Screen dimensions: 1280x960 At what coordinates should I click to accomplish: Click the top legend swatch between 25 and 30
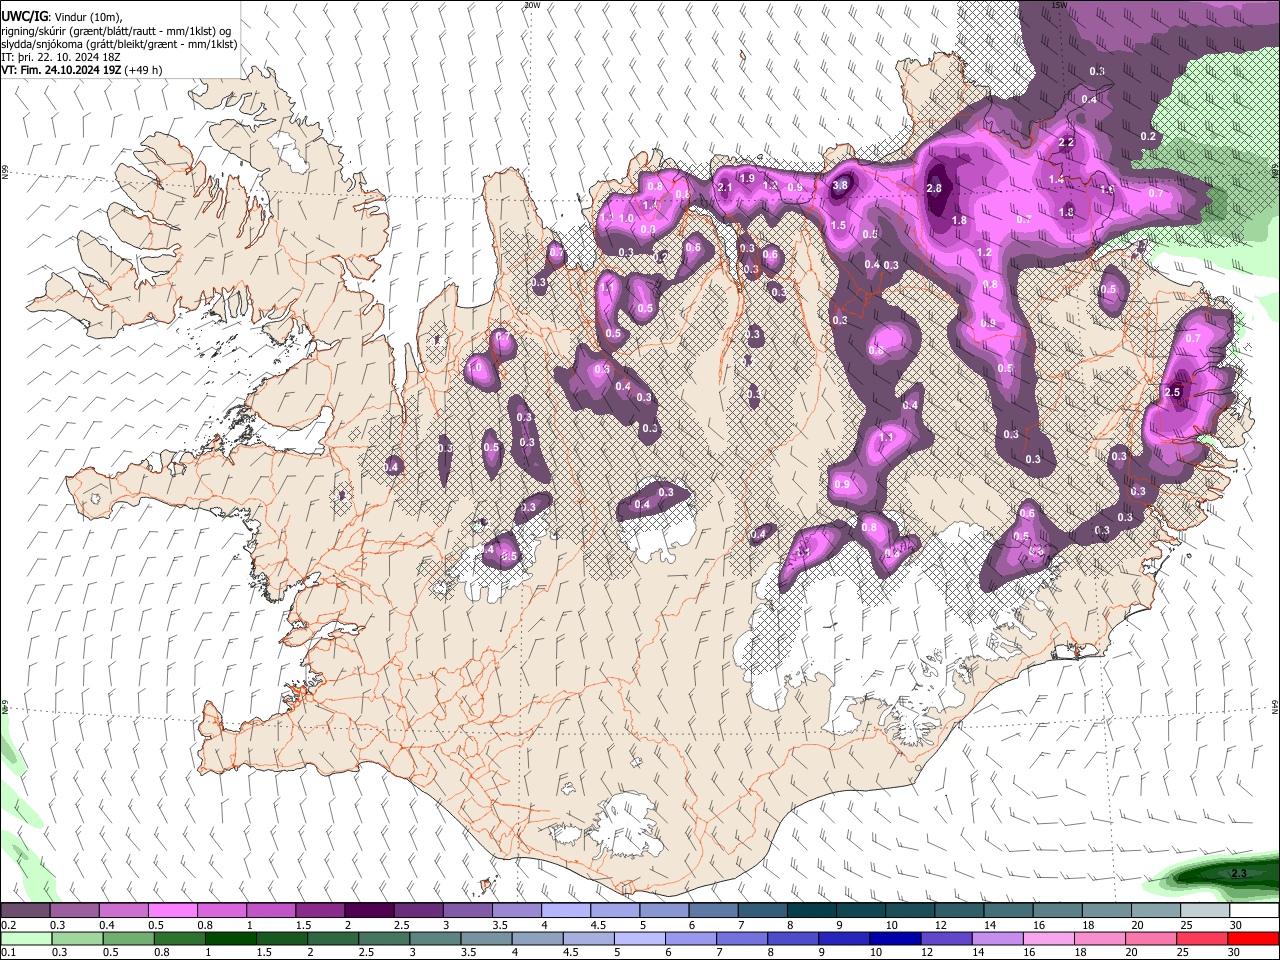tap(1205, 911)
